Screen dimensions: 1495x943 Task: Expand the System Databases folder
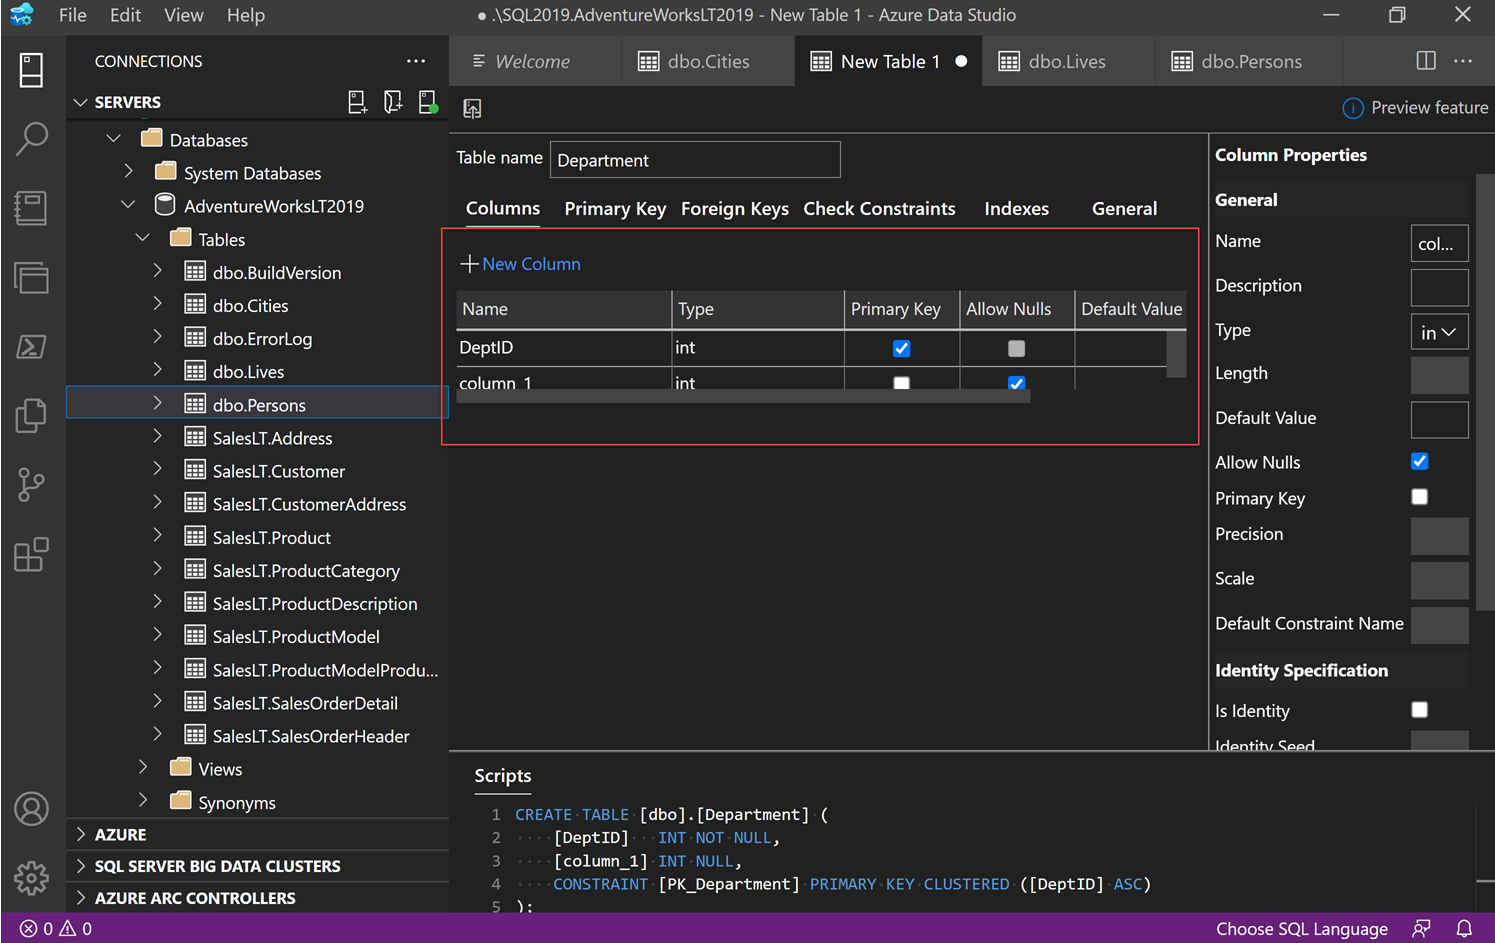128,172
